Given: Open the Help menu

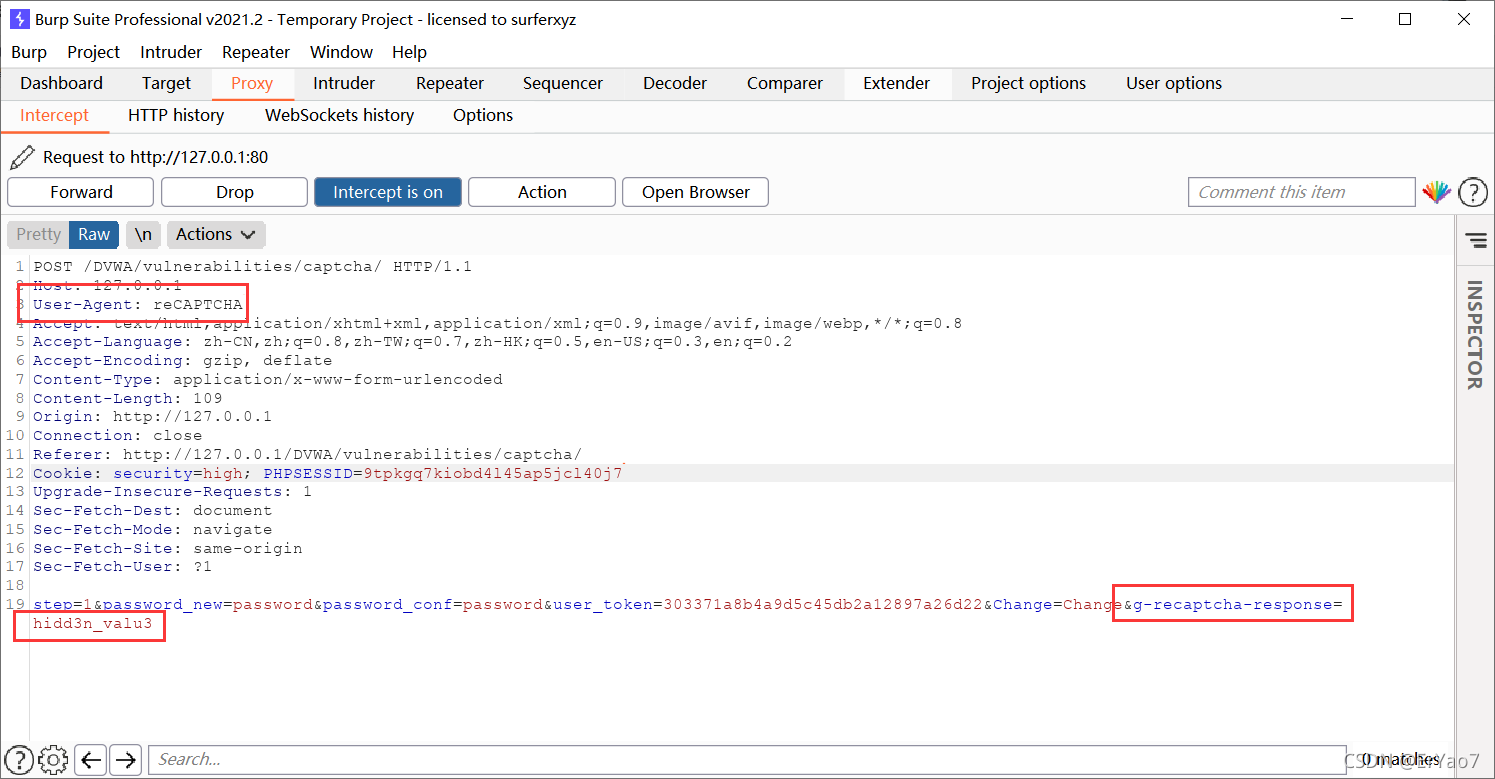Looking at the screenshot, I should (409, 52).
